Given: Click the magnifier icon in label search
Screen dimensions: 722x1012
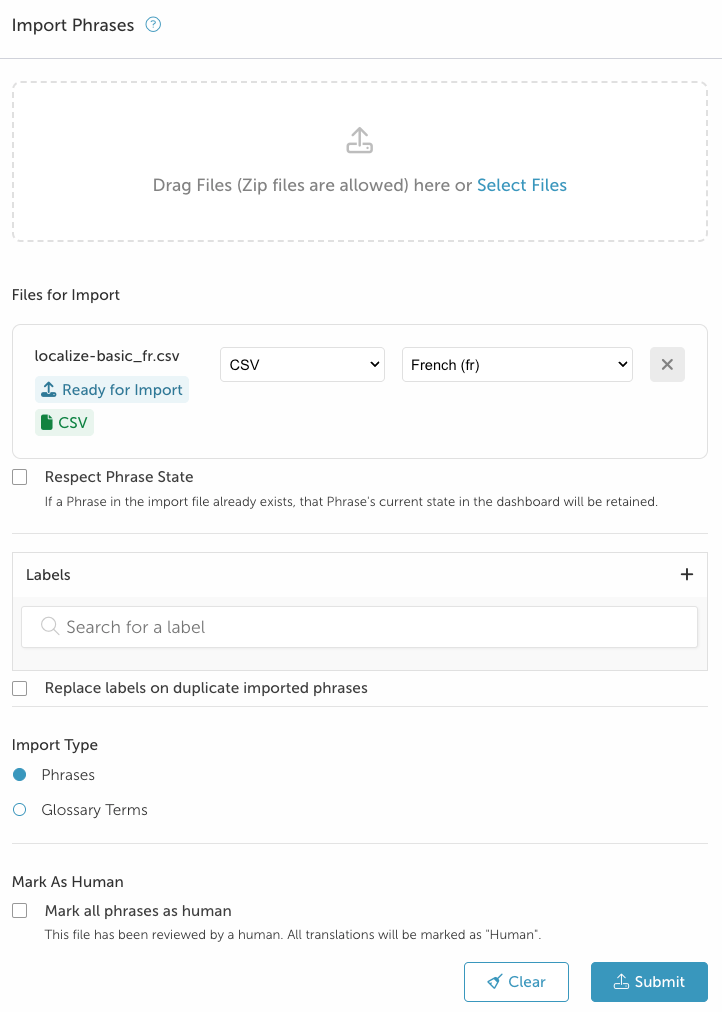Looking at the screenshot, I should tap(49, 627).
